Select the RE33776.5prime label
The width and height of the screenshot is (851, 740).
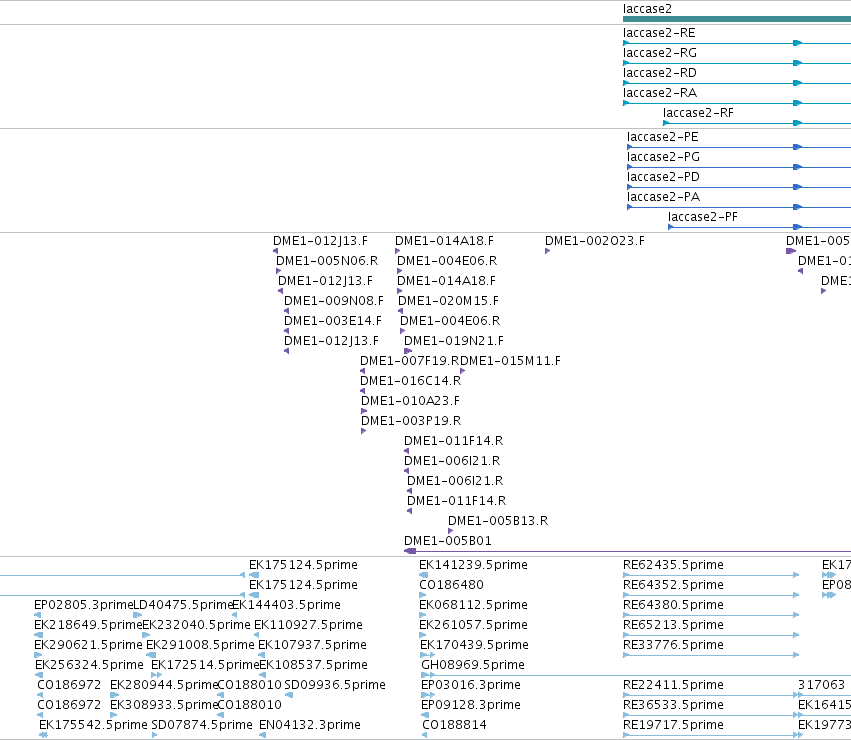pyautogui.click(x=673, y=646)
